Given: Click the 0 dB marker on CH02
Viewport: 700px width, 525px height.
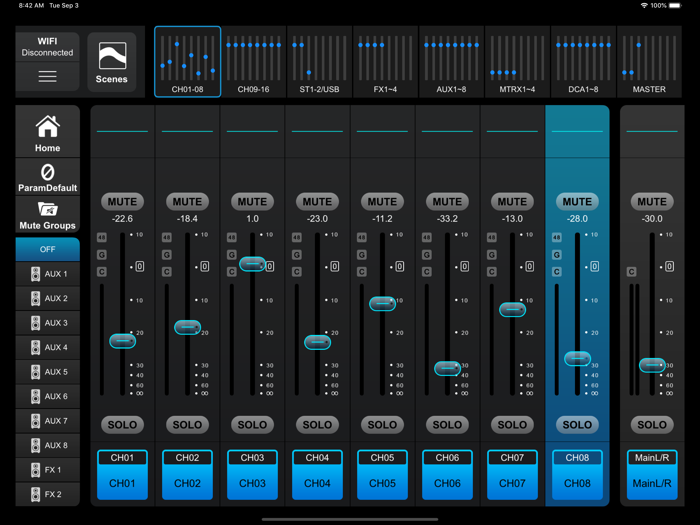Looking at the screenshot, I should 204,267.
